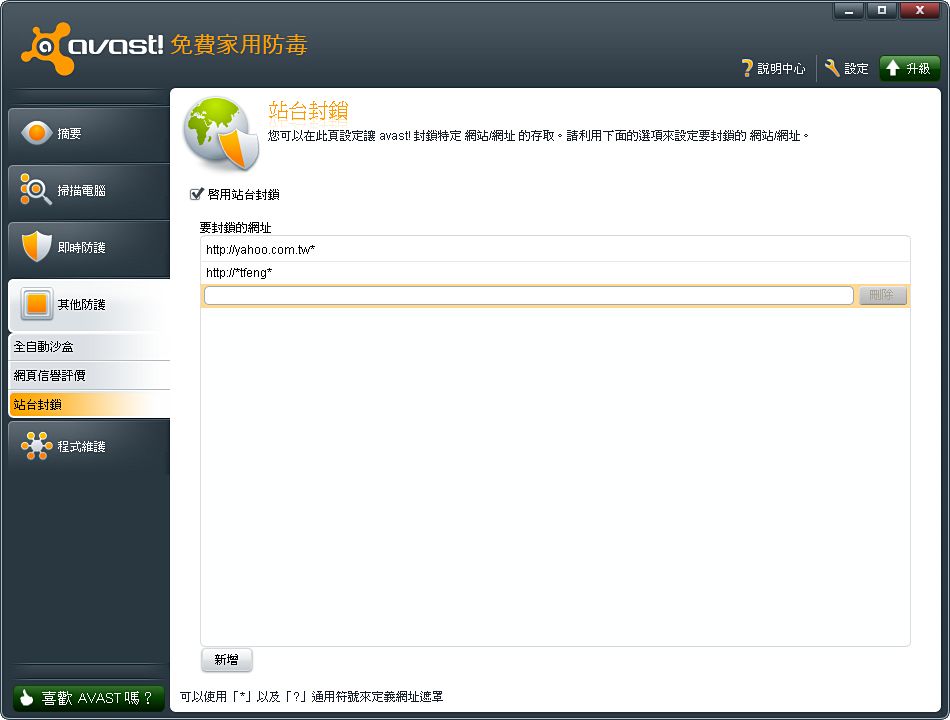Open the 程式維護 menu label
The image size is (950, 720).
81,447
